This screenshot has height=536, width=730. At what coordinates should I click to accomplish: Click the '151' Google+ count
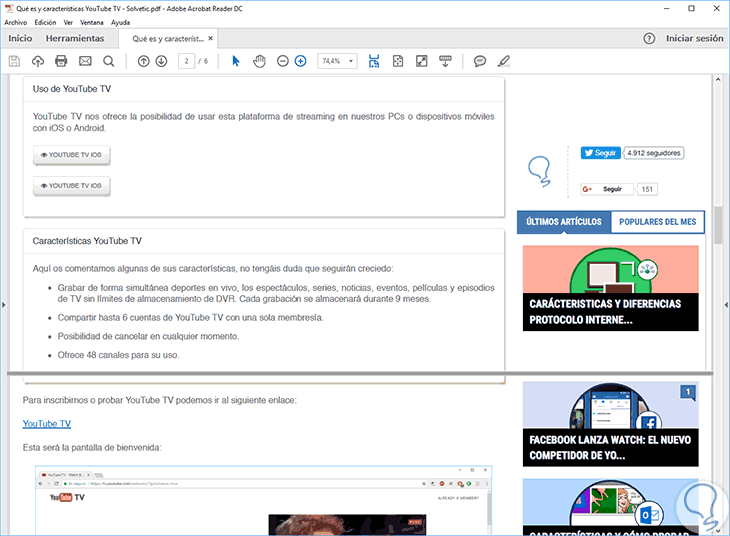[x=647, y=189]
